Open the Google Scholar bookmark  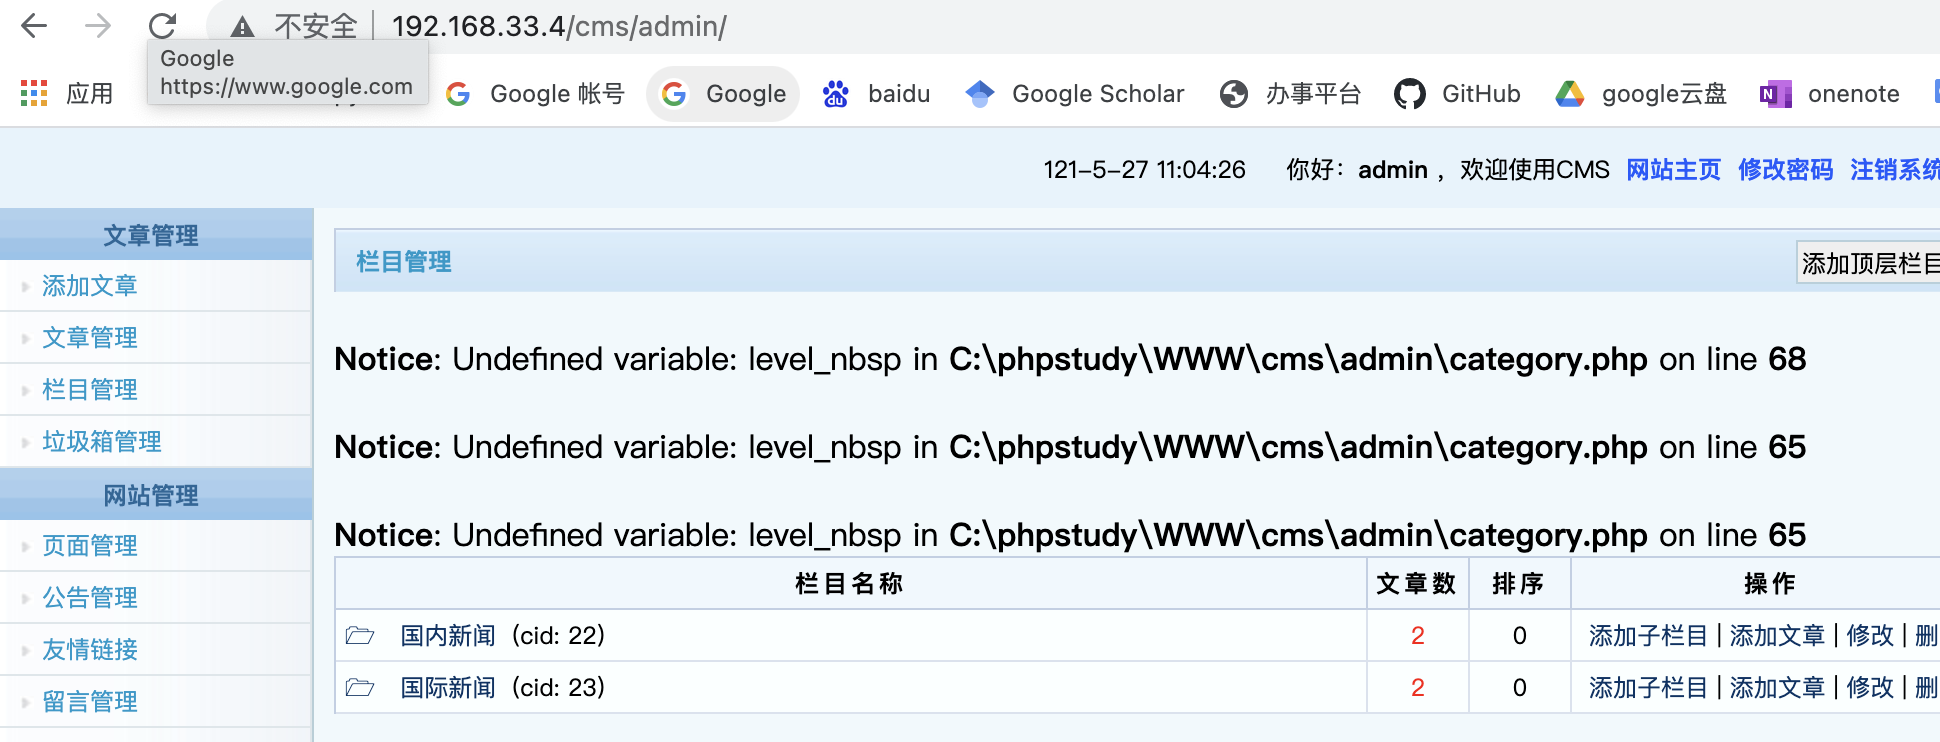(1075, 94)
